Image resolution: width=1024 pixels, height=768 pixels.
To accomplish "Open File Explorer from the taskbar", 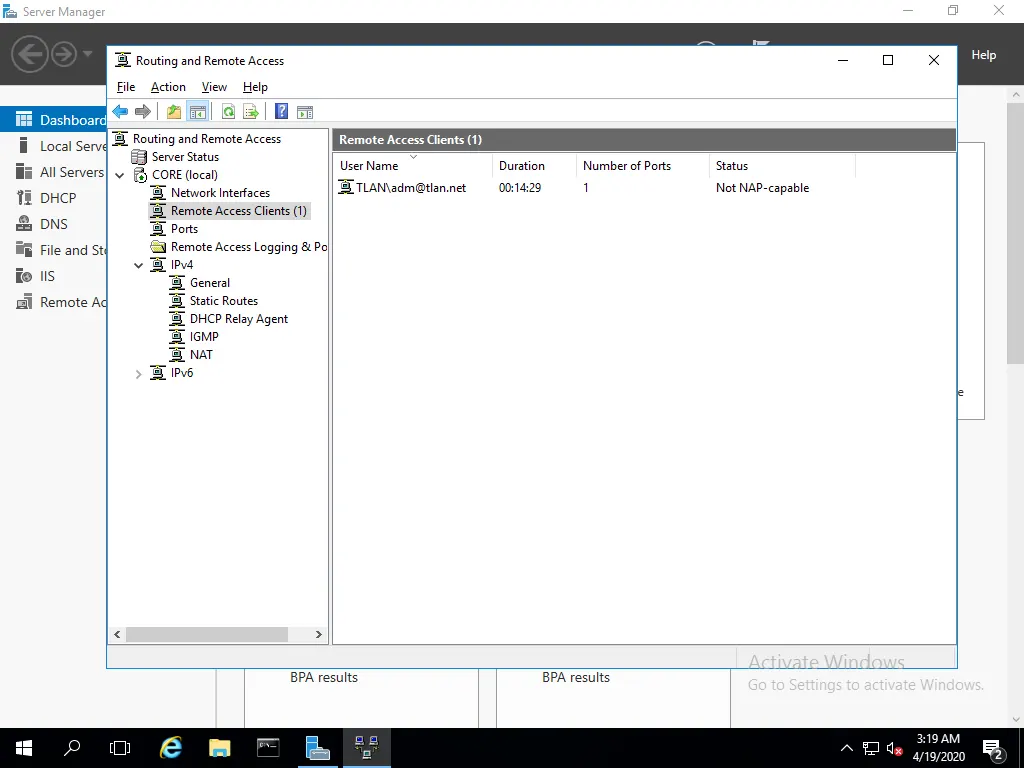I will (x=219, y=748).
